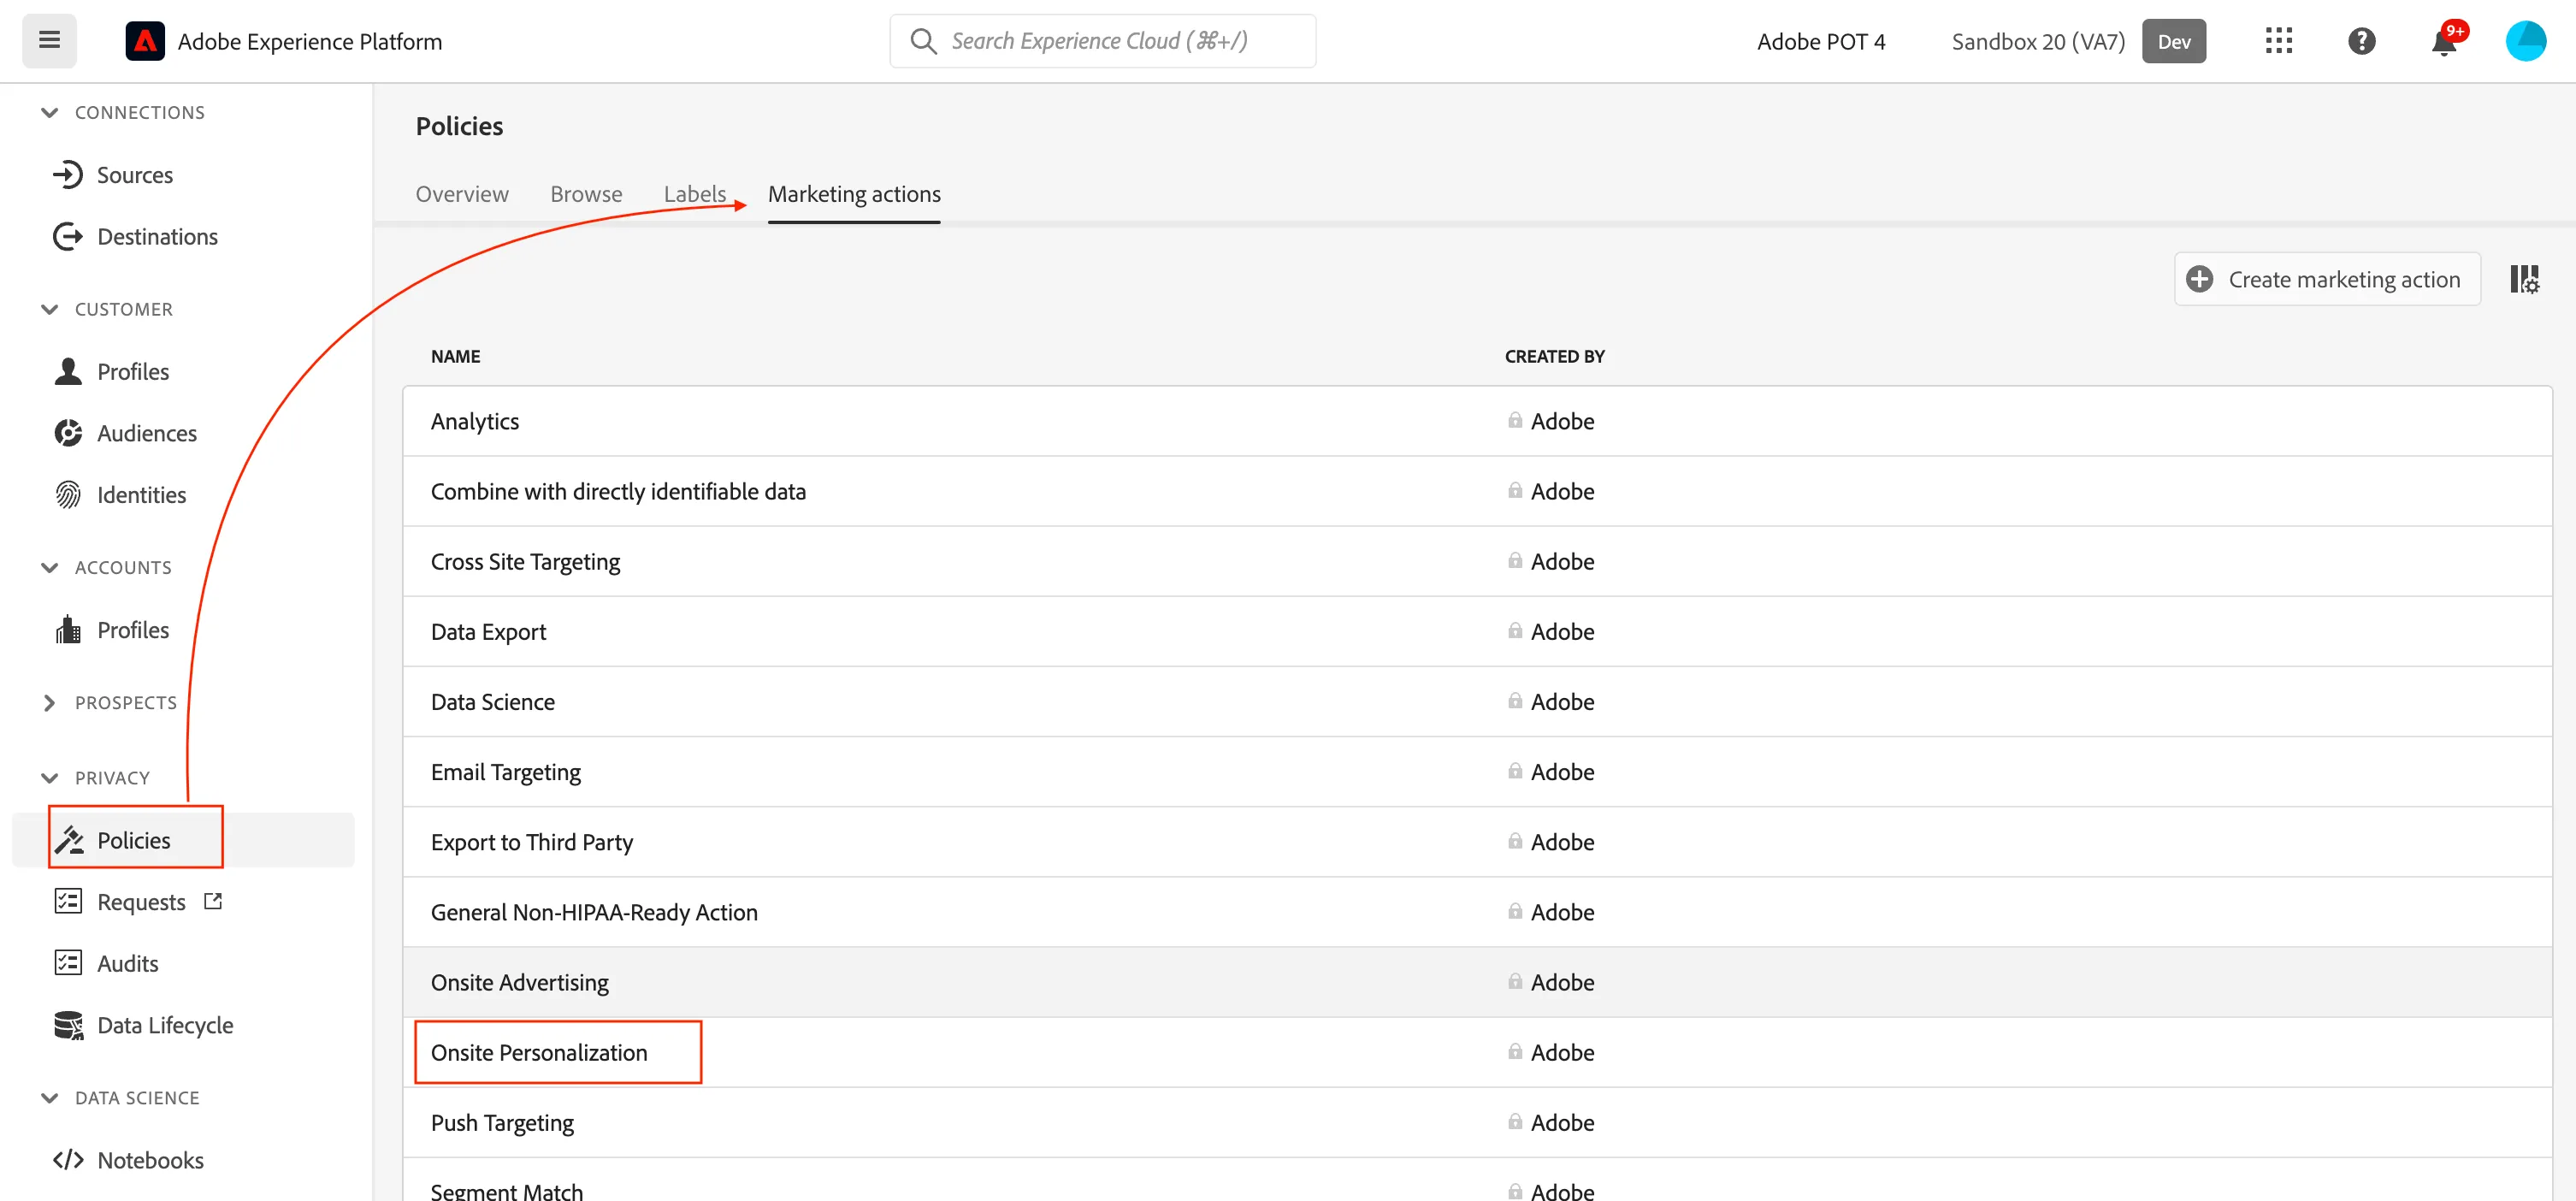Toggle the hamburger navigation menu

click(49, 41)
